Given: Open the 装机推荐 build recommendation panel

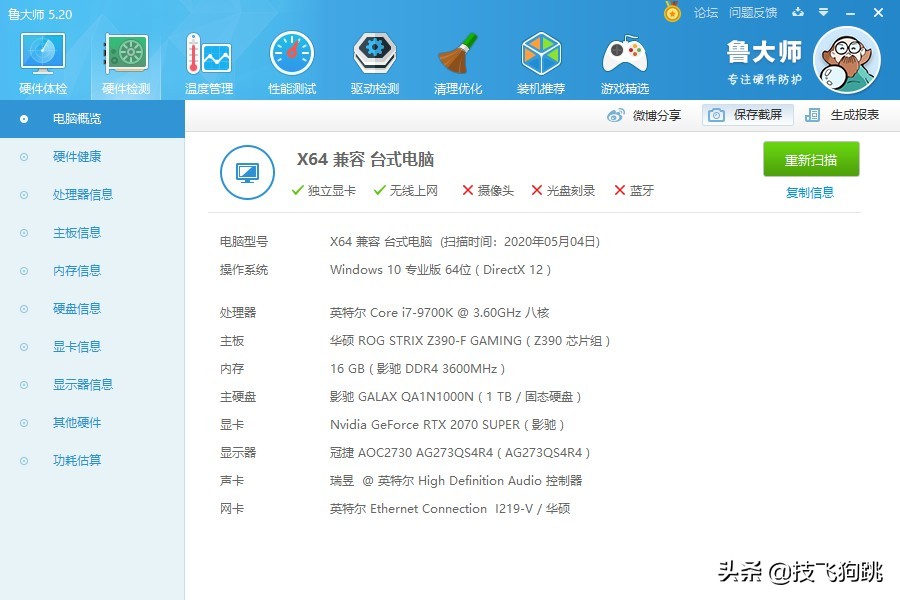Looking at the screenshot, I should tap(541, 60).
